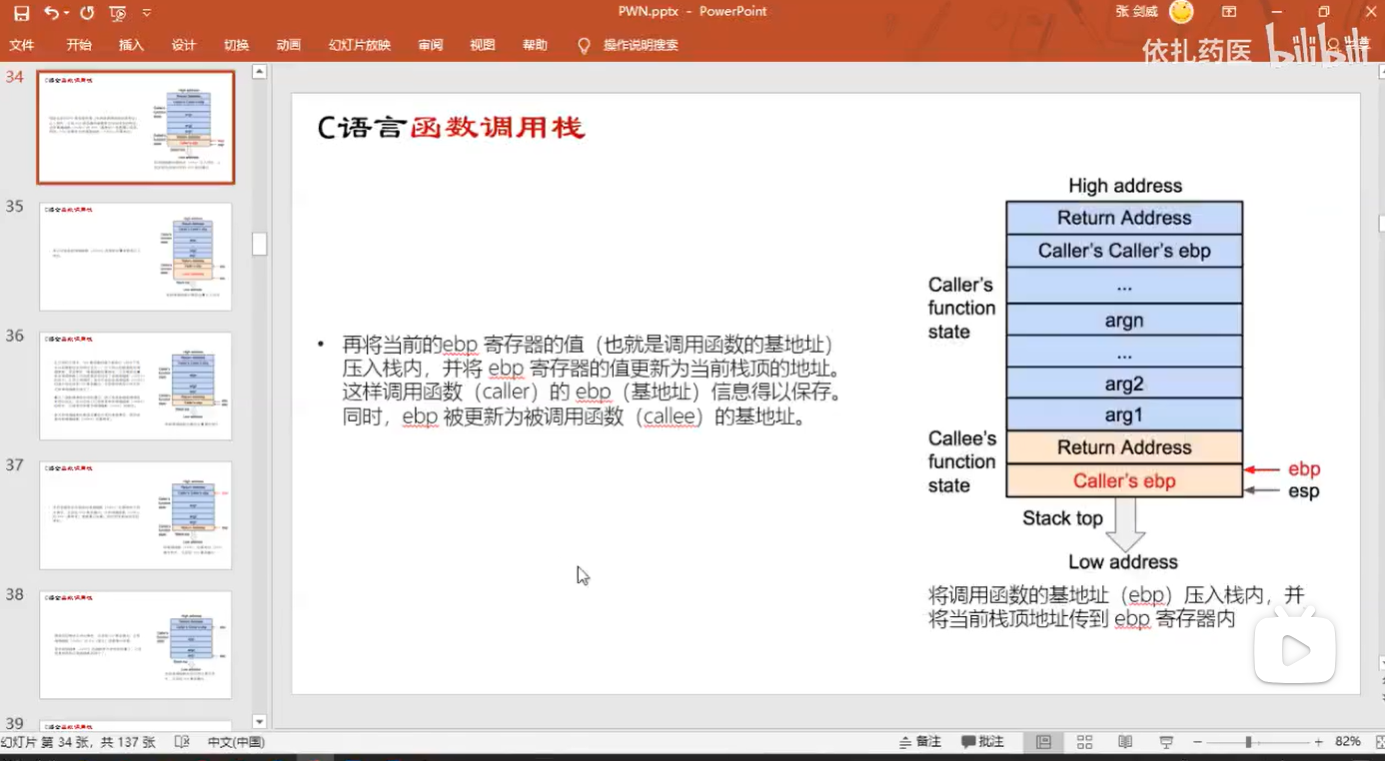Click the zoom slider handle
This screenshot has width=1385, height=761.
(x=1248, y=742)
